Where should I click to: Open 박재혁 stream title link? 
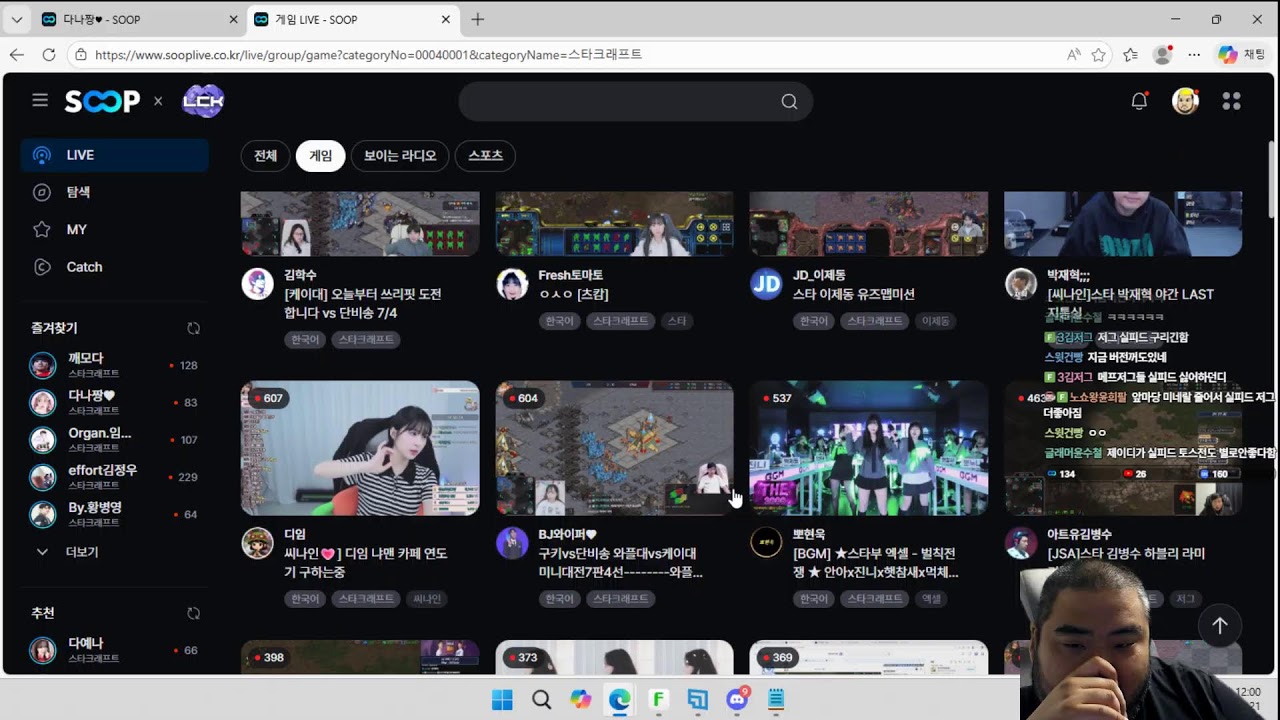point(1130,303)
